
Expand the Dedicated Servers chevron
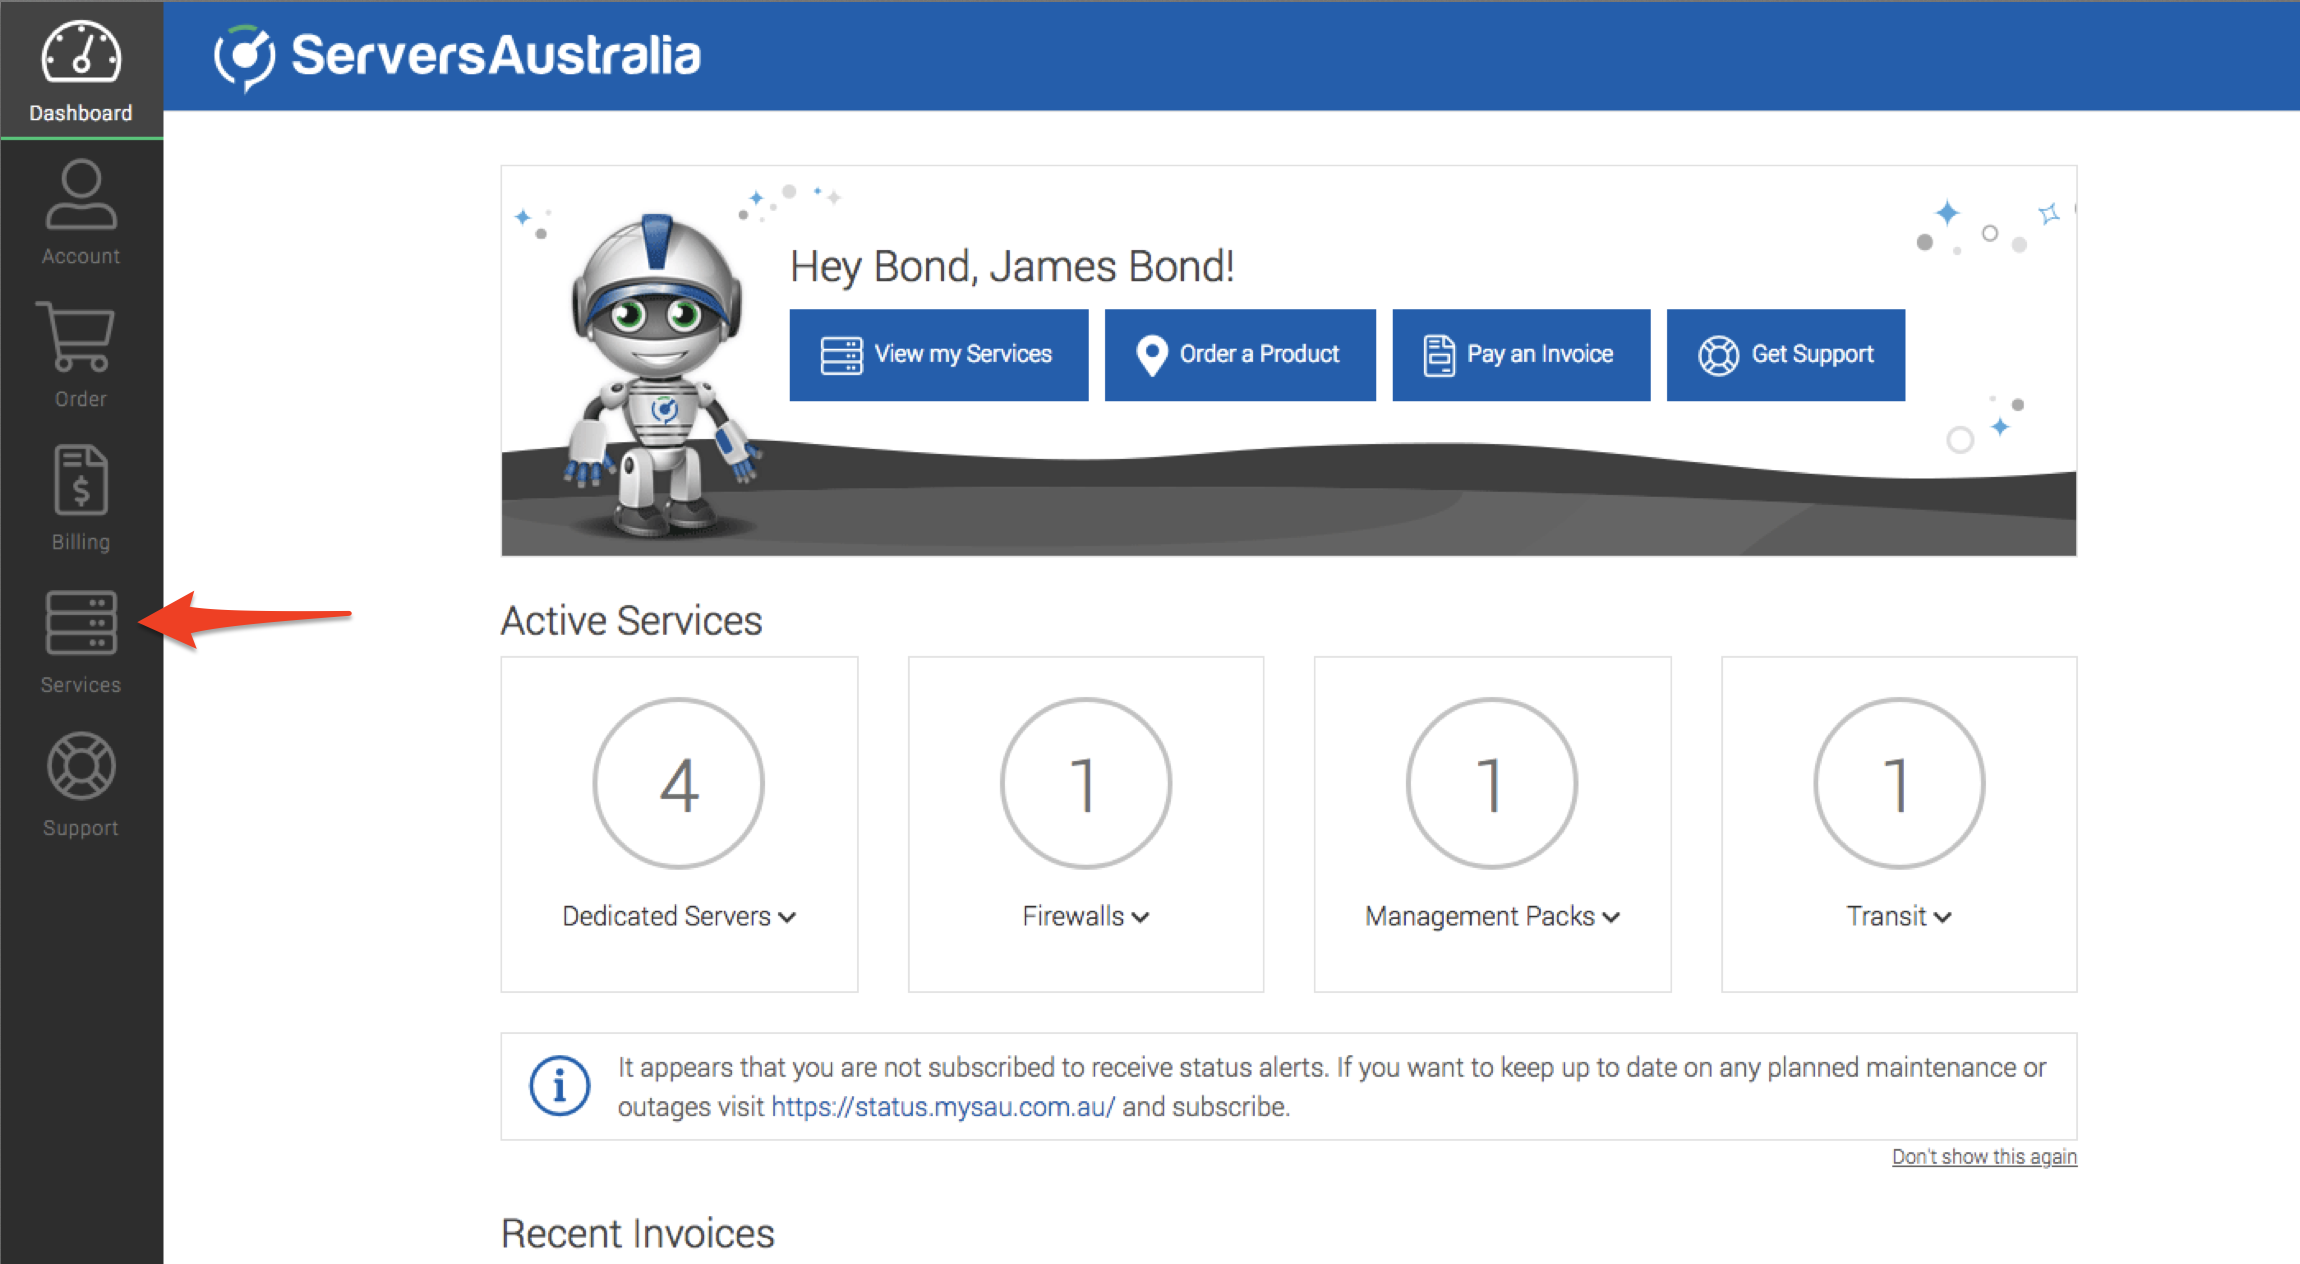787,917
